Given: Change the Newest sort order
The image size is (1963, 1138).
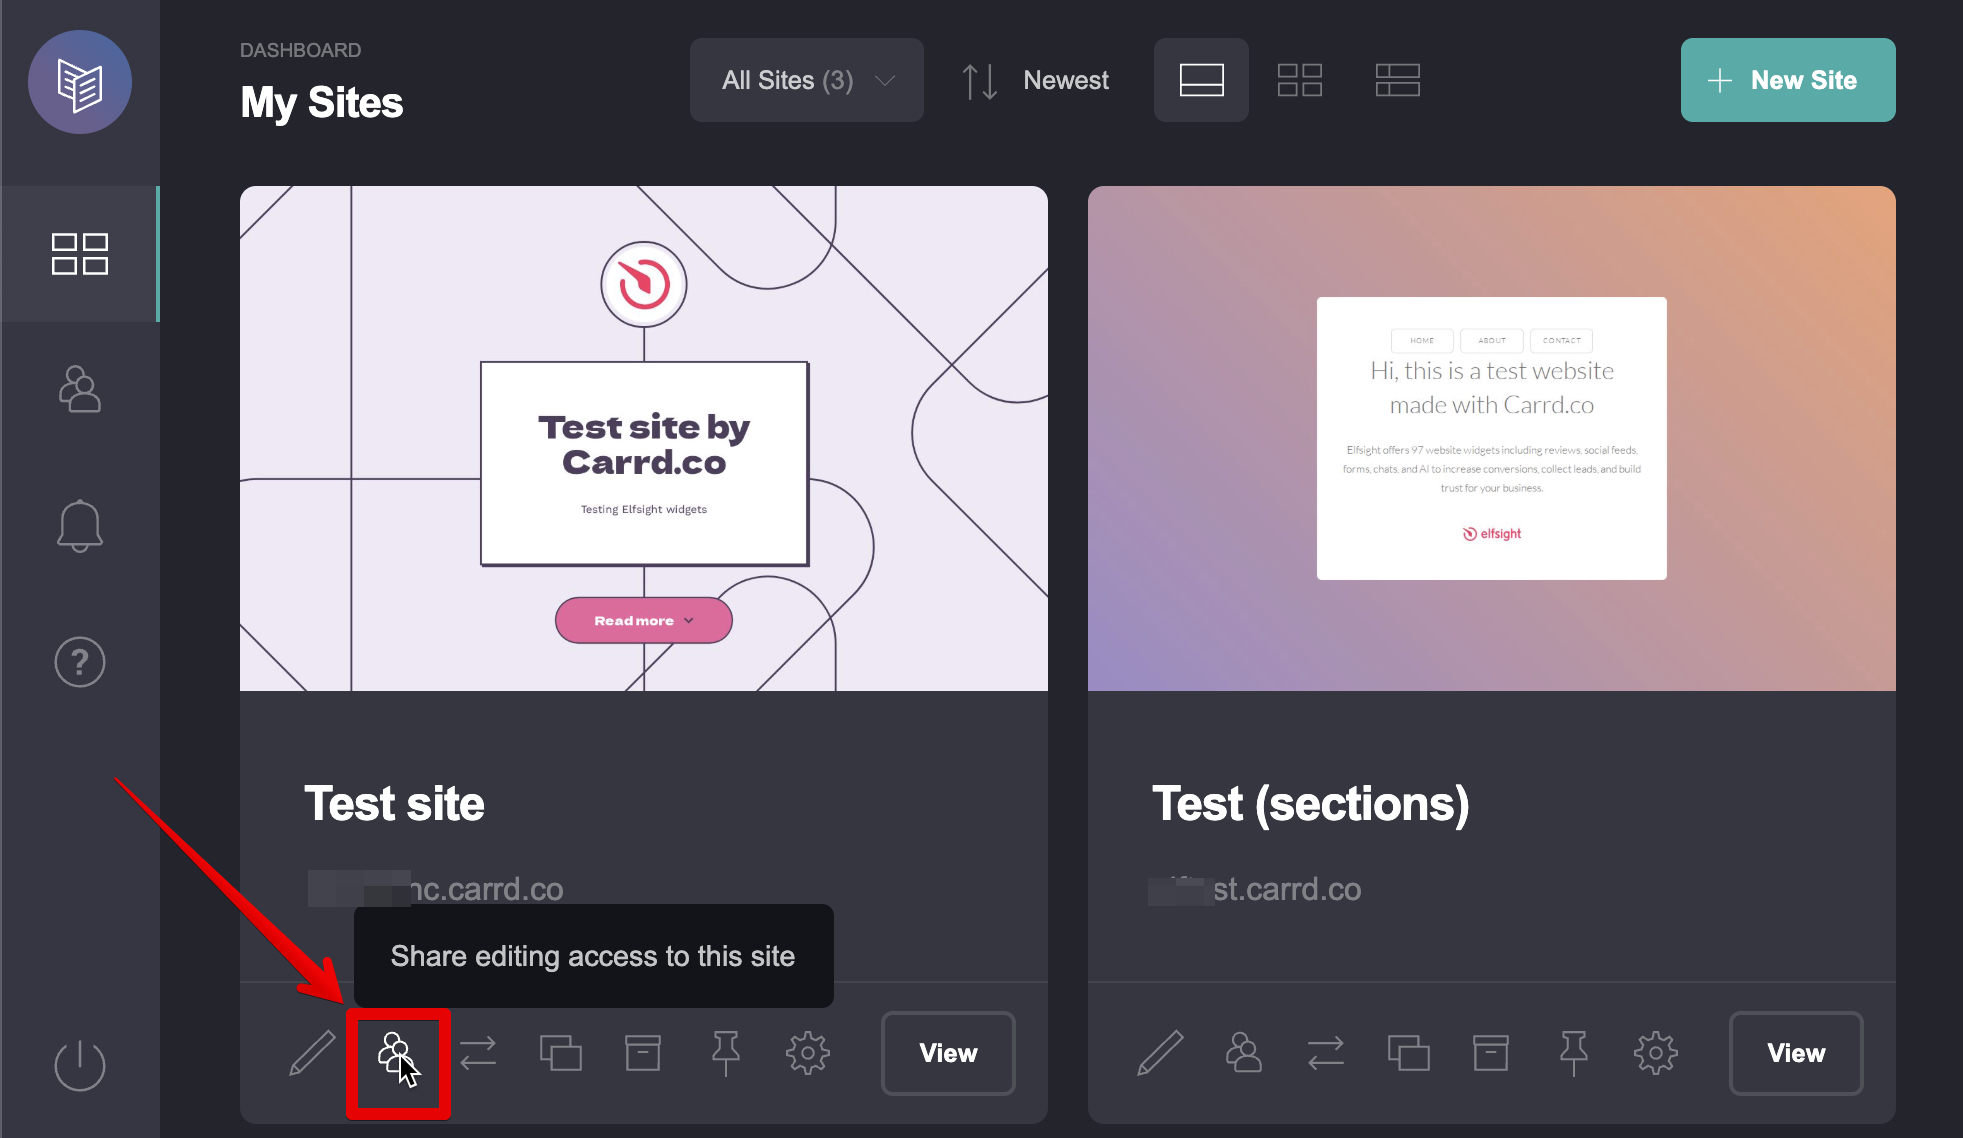Looking at the screenshot, I should click(1036, 80).
